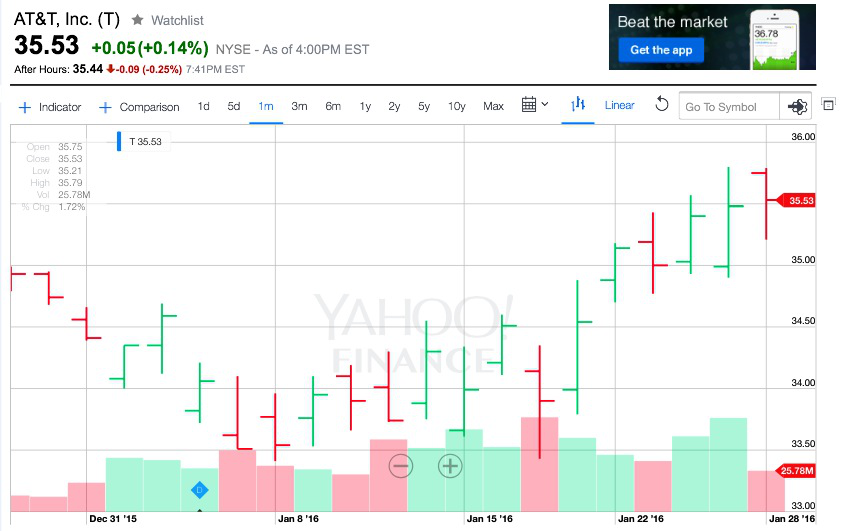845x531 pixels.
Task: Open the date range calendar dropdown
Action: tap(535, 105)
